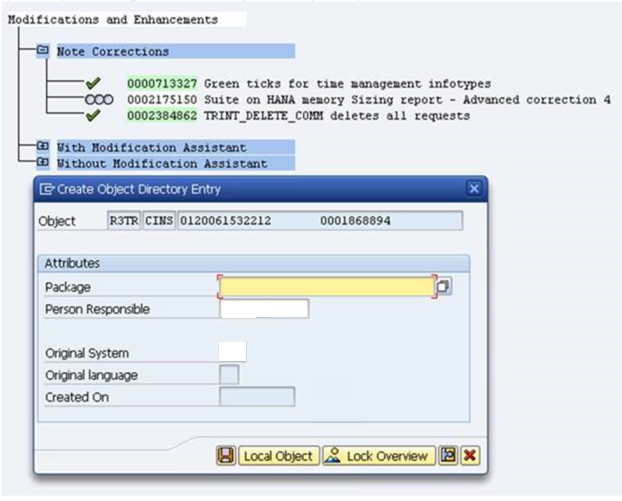Viewport: 622px width, 501px height.
Task: Click 'Modifications and Enhancements' root heading
Action: (113, 19)
